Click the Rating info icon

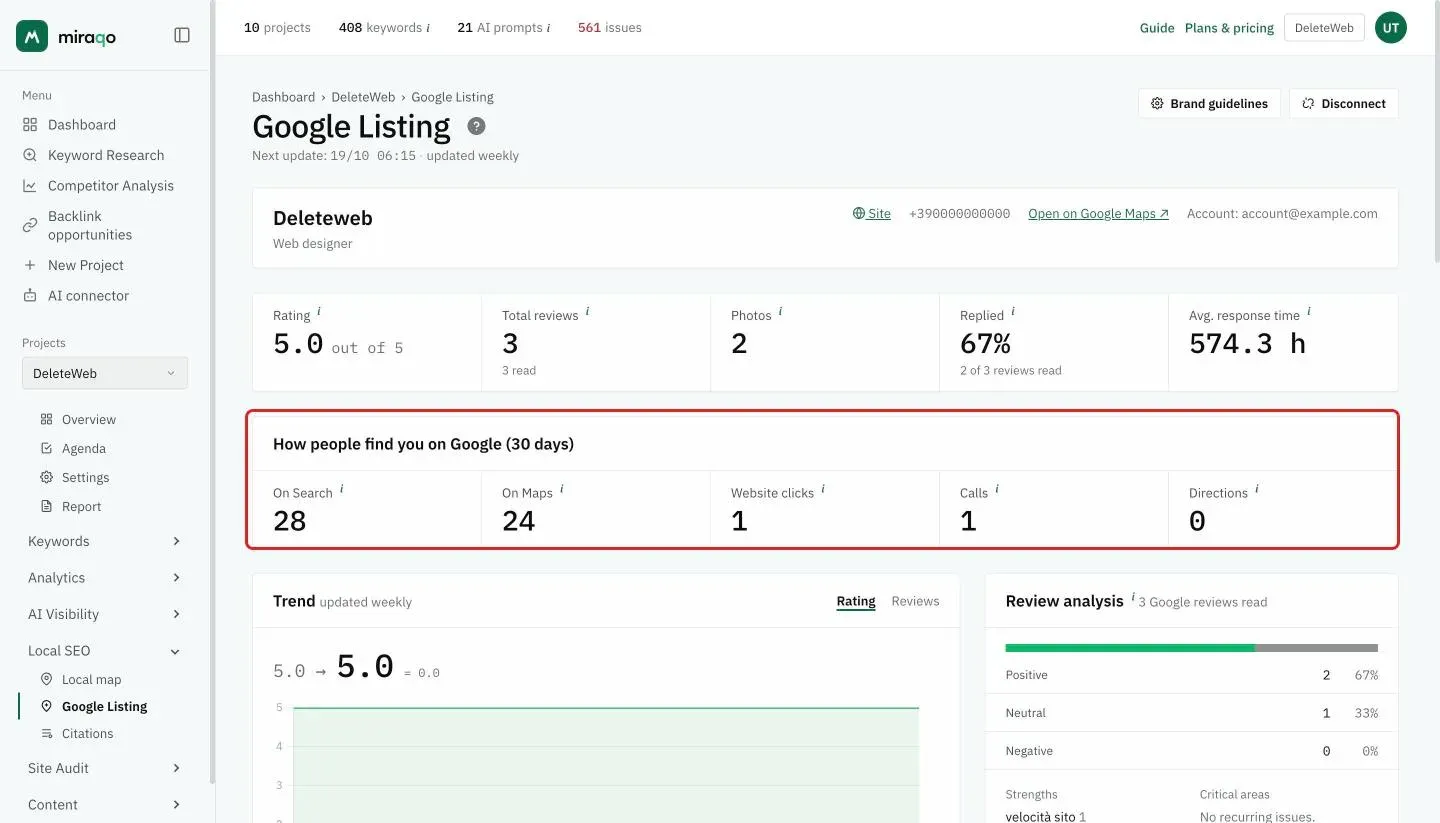(319, 312)
